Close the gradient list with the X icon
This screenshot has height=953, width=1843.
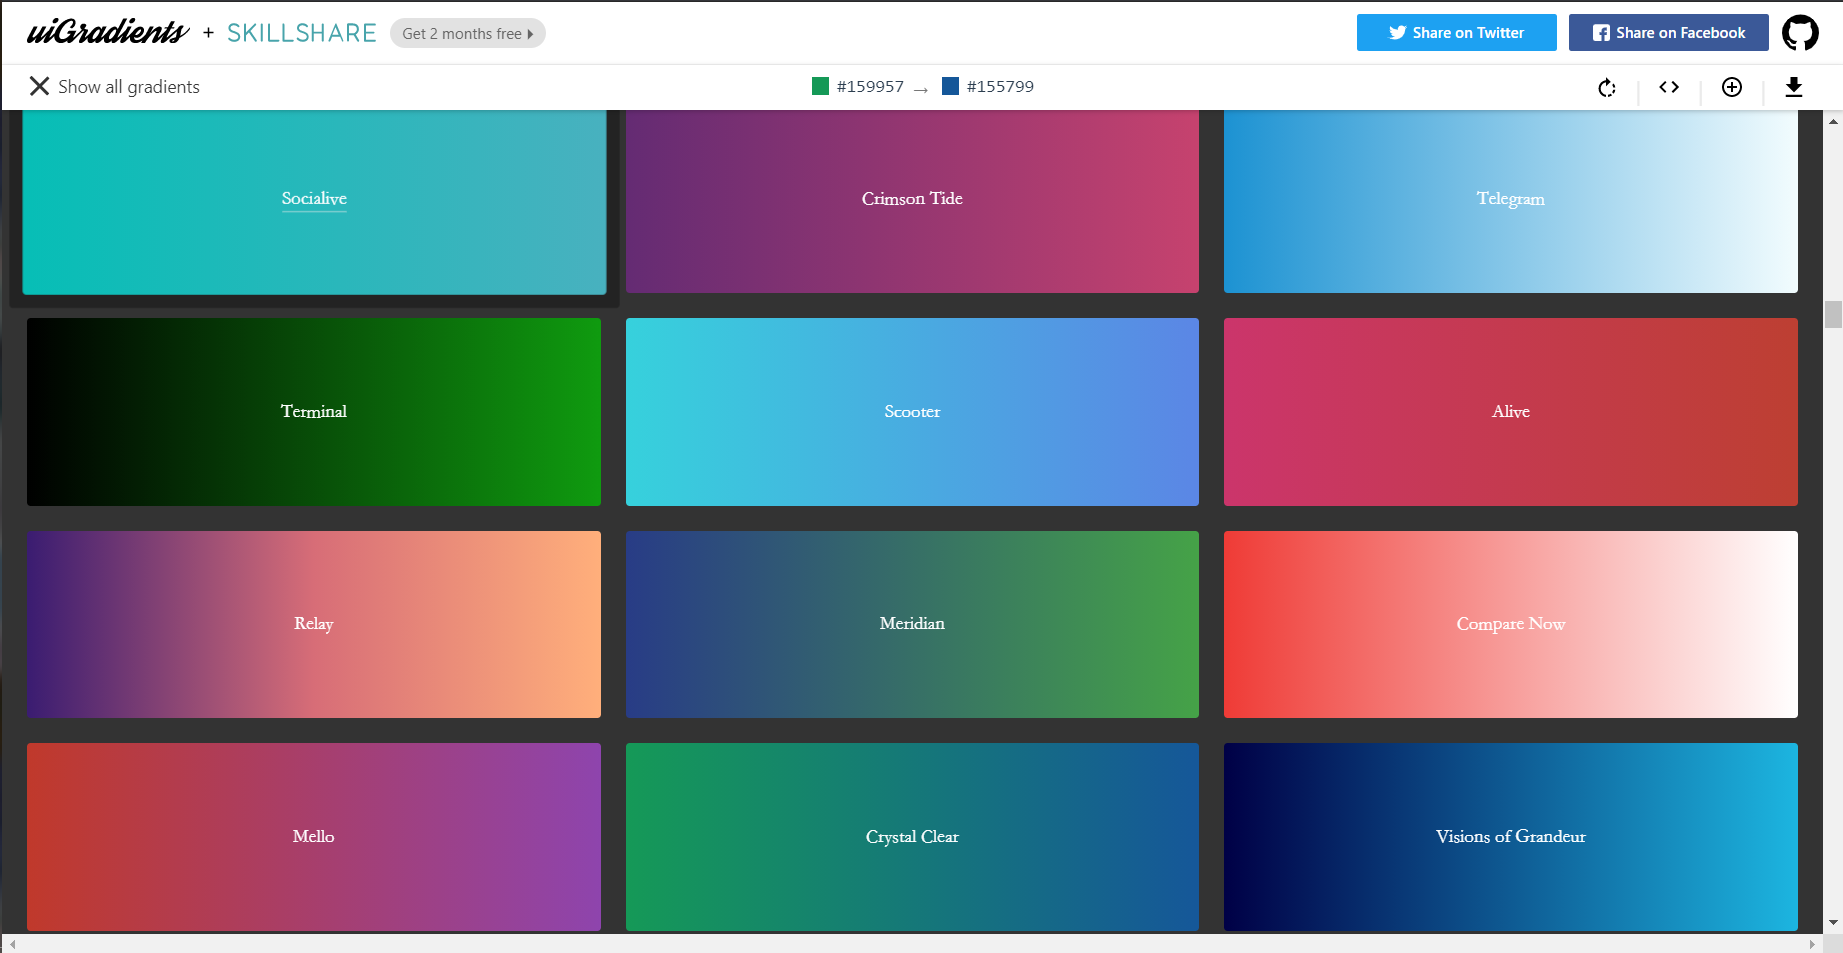point(39,86)
